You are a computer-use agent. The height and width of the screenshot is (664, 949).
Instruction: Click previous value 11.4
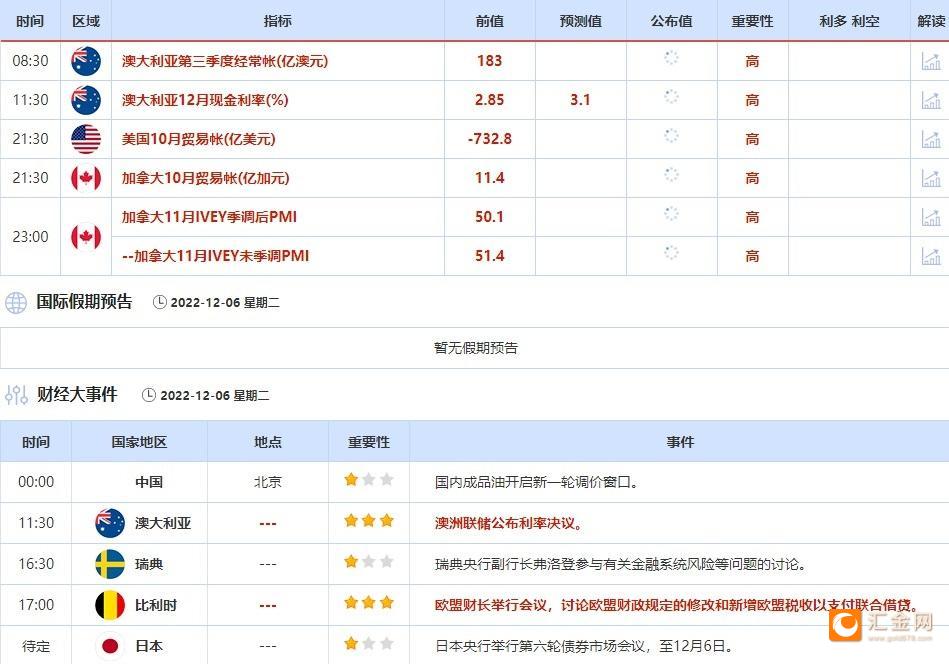tap(490, 178)
